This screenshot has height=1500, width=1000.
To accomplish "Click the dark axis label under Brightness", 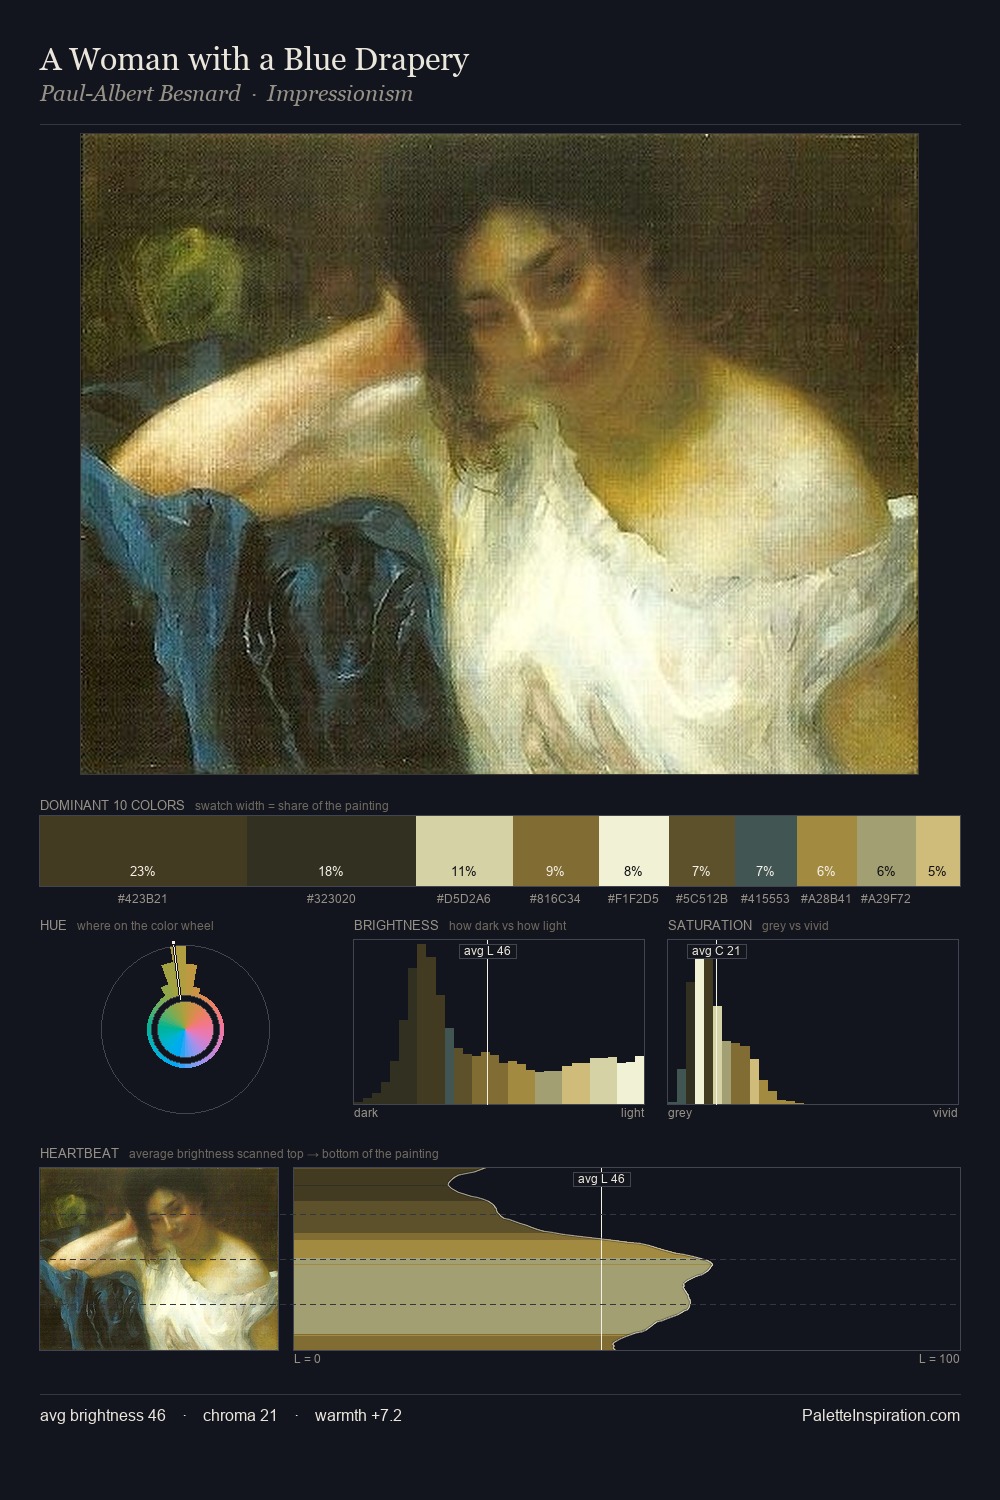I will click(366, 1112).
